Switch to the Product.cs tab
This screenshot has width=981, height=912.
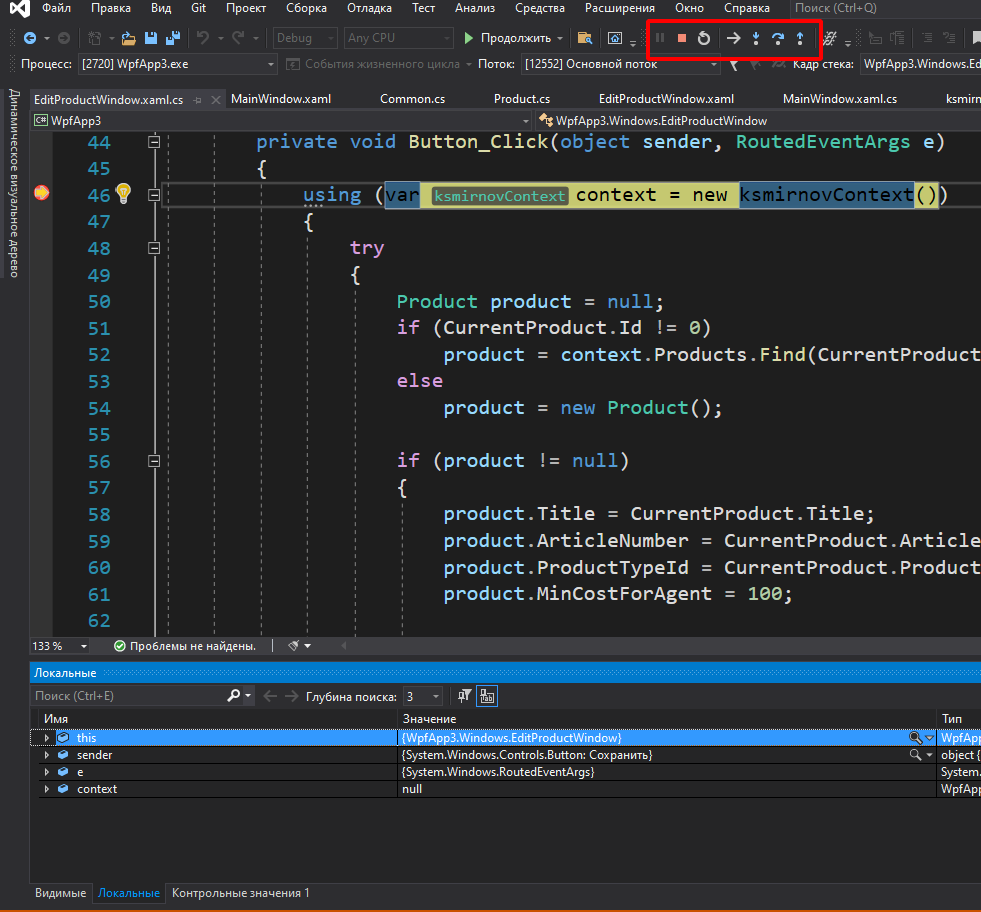[521, 99]
